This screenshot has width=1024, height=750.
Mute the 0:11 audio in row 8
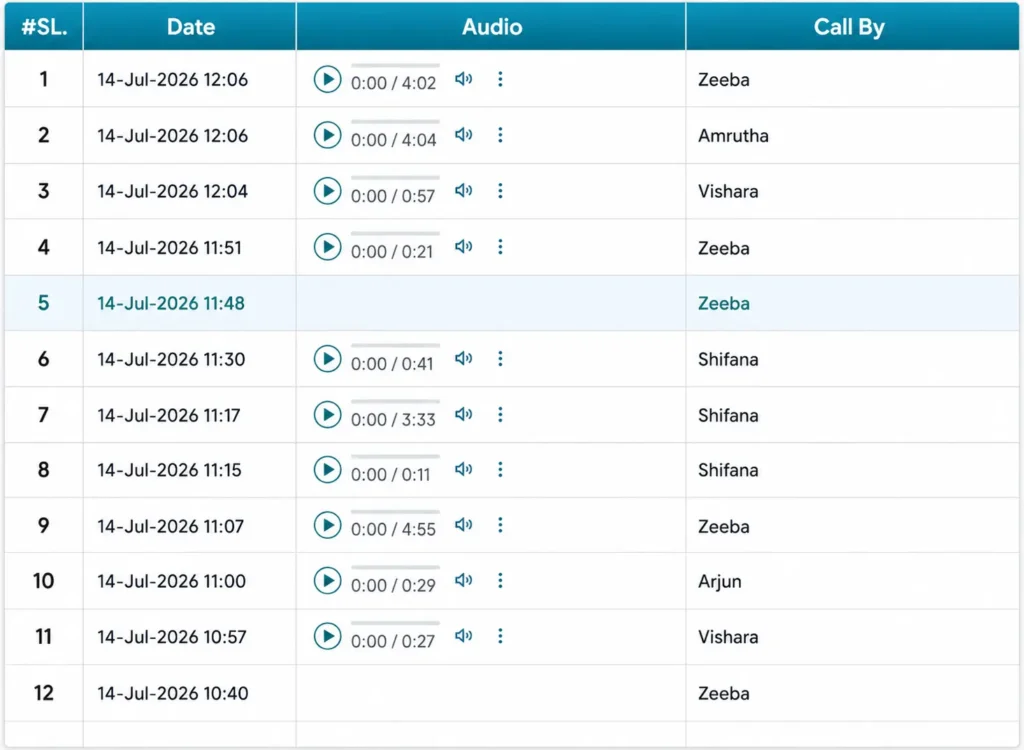point(464,469)
